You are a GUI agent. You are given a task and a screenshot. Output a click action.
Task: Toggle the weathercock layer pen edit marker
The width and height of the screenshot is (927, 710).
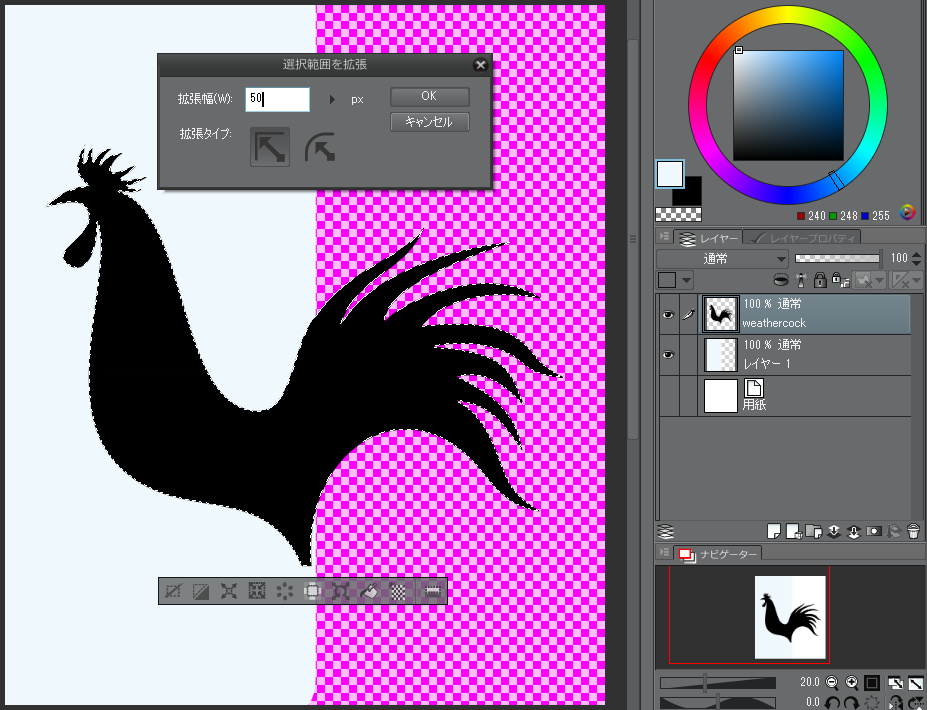click(x=688, y=315)
